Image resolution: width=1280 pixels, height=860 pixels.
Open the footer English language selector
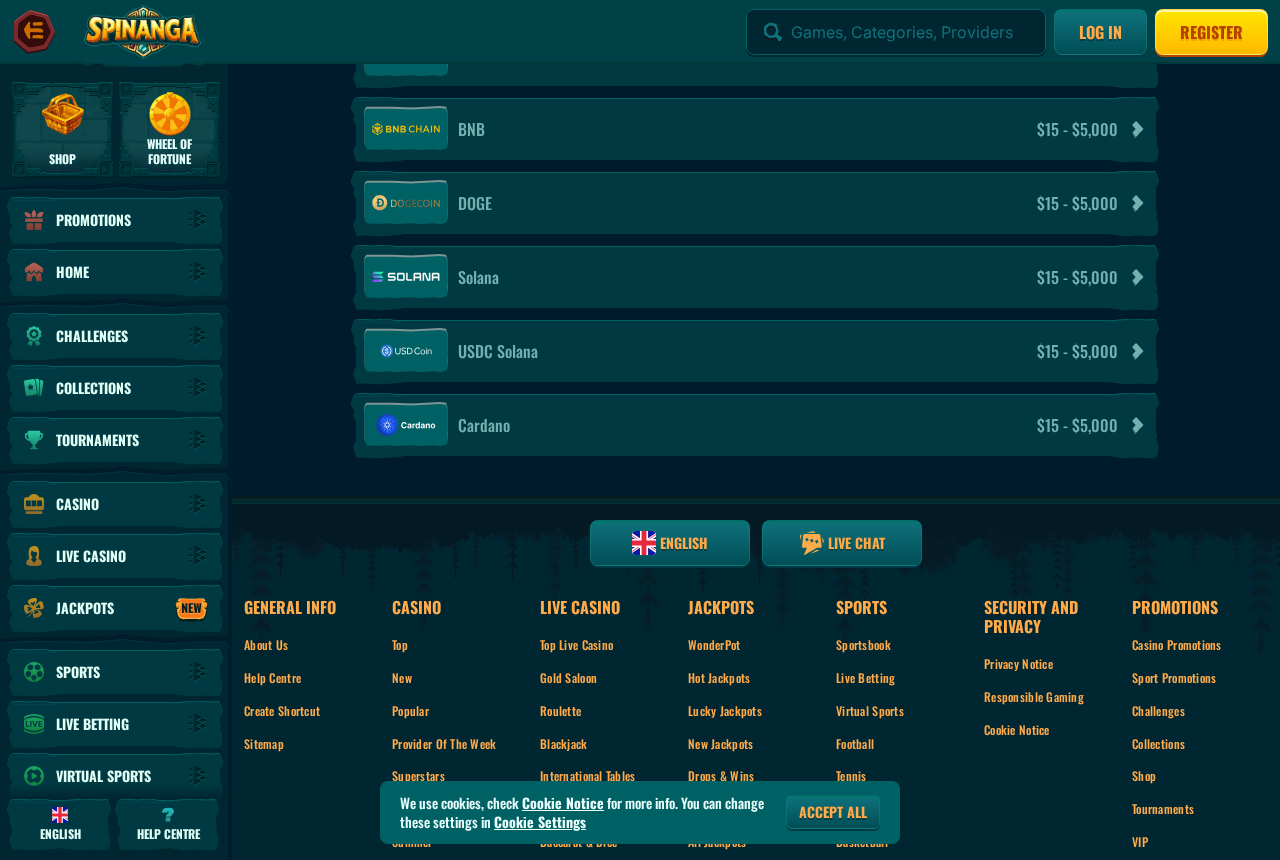(x=670, y=543)
